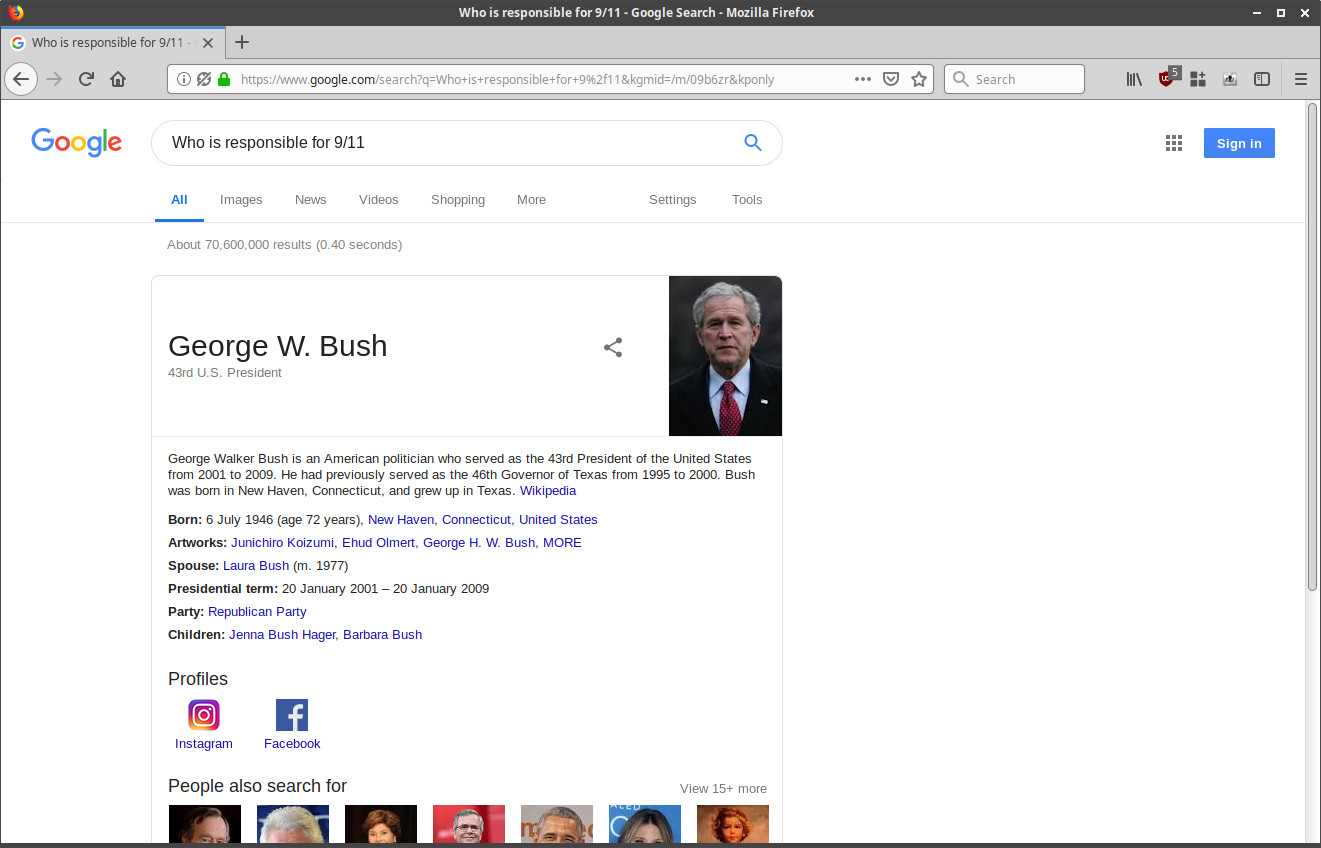Open the uBlock Origin extension popup
The image size is (1321, 848).
[x=1166, y=78]
